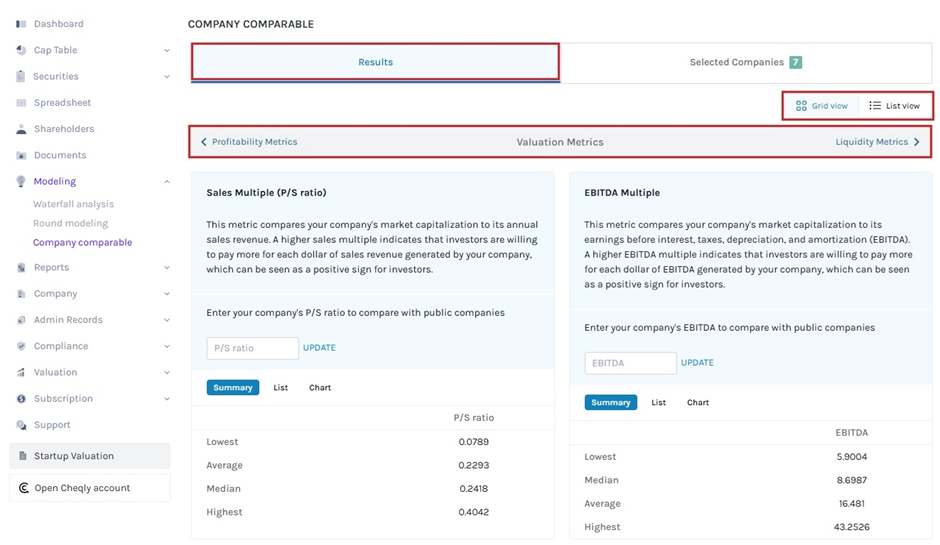Expand the Compliance menu chevron
The image size is (940, 545).
click(167, 347)
